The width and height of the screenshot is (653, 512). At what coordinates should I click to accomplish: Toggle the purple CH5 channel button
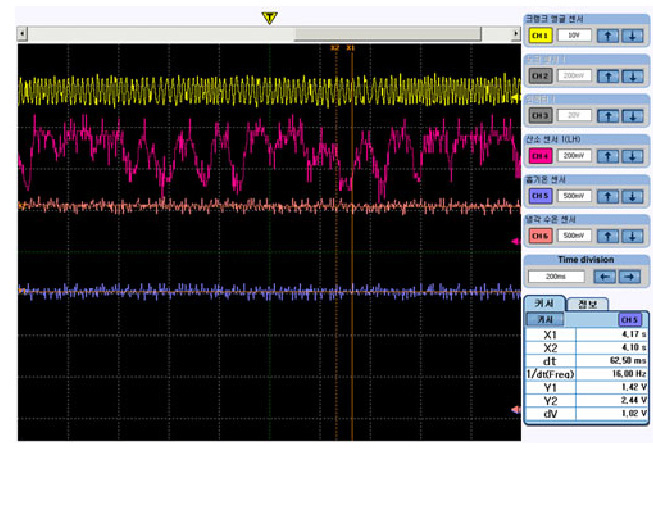click(x=540, y=196)
